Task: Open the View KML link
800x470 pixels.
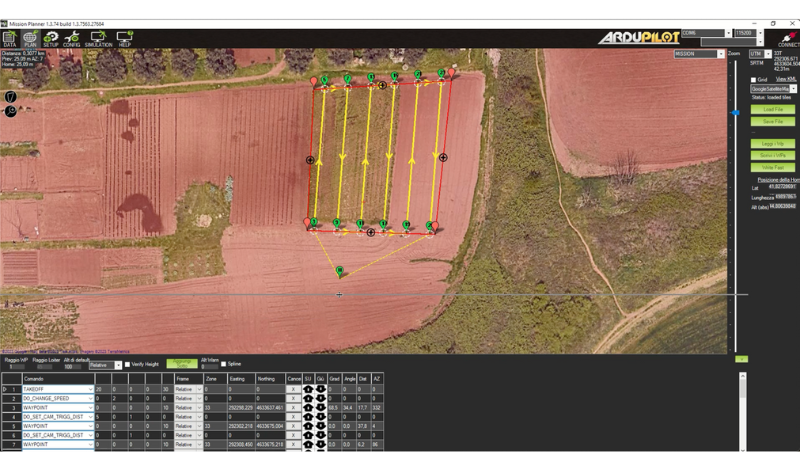Action: [x=786, y=79]
